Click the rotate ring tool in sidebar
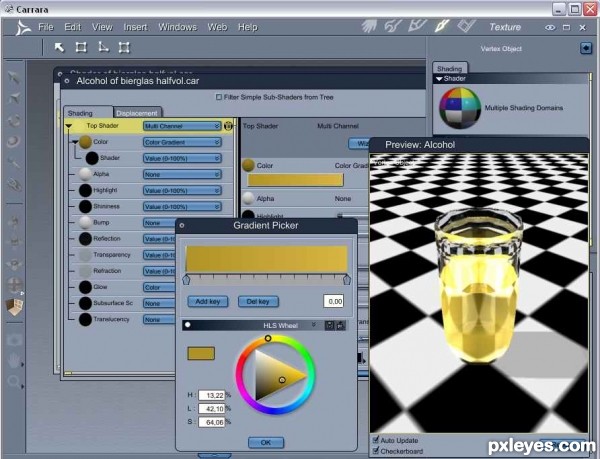600x459 pixels. coord(14,121)
